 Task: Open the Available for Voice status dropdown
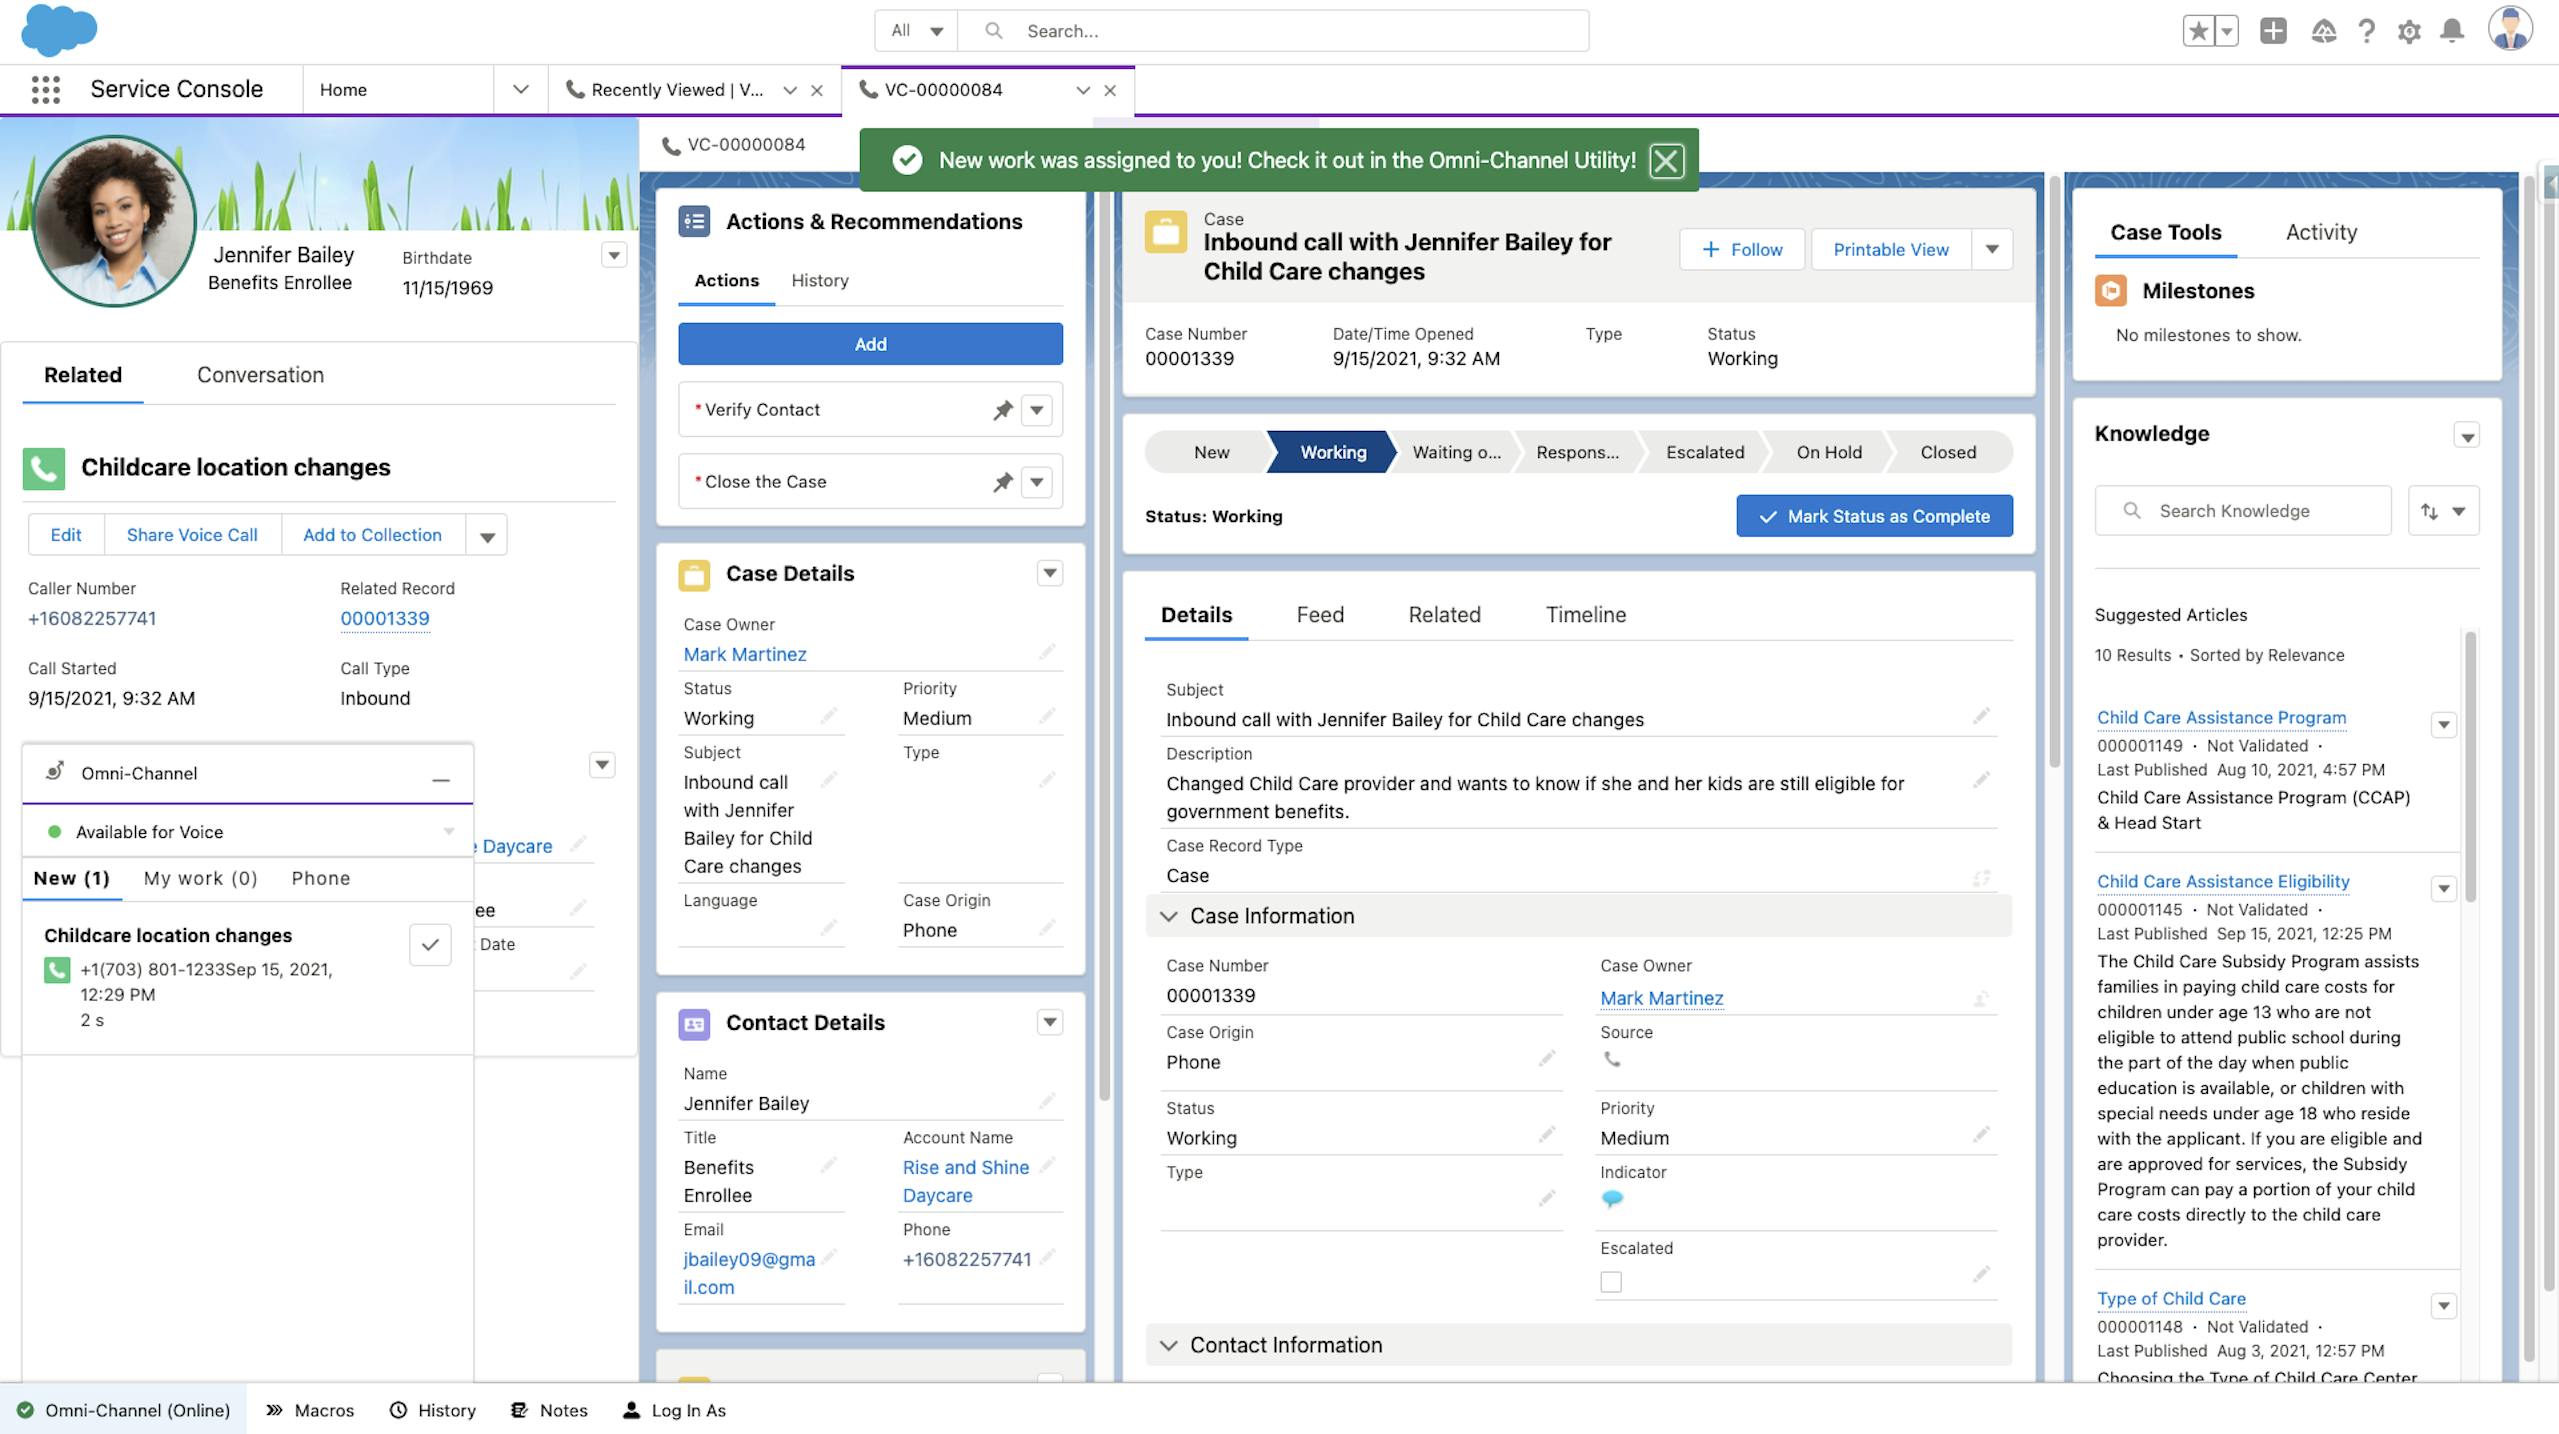(448, 832)
